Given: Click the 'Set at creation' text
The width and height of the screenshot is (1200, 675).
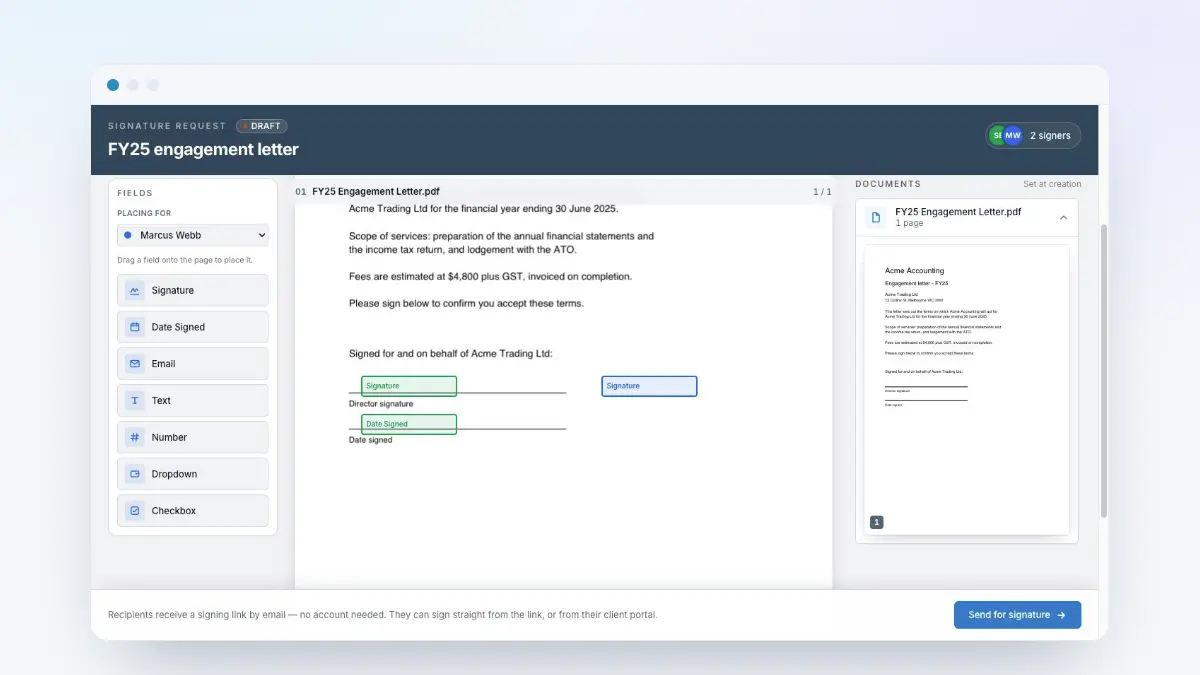Looking at the screenshot, I should tap(1052, 184).
